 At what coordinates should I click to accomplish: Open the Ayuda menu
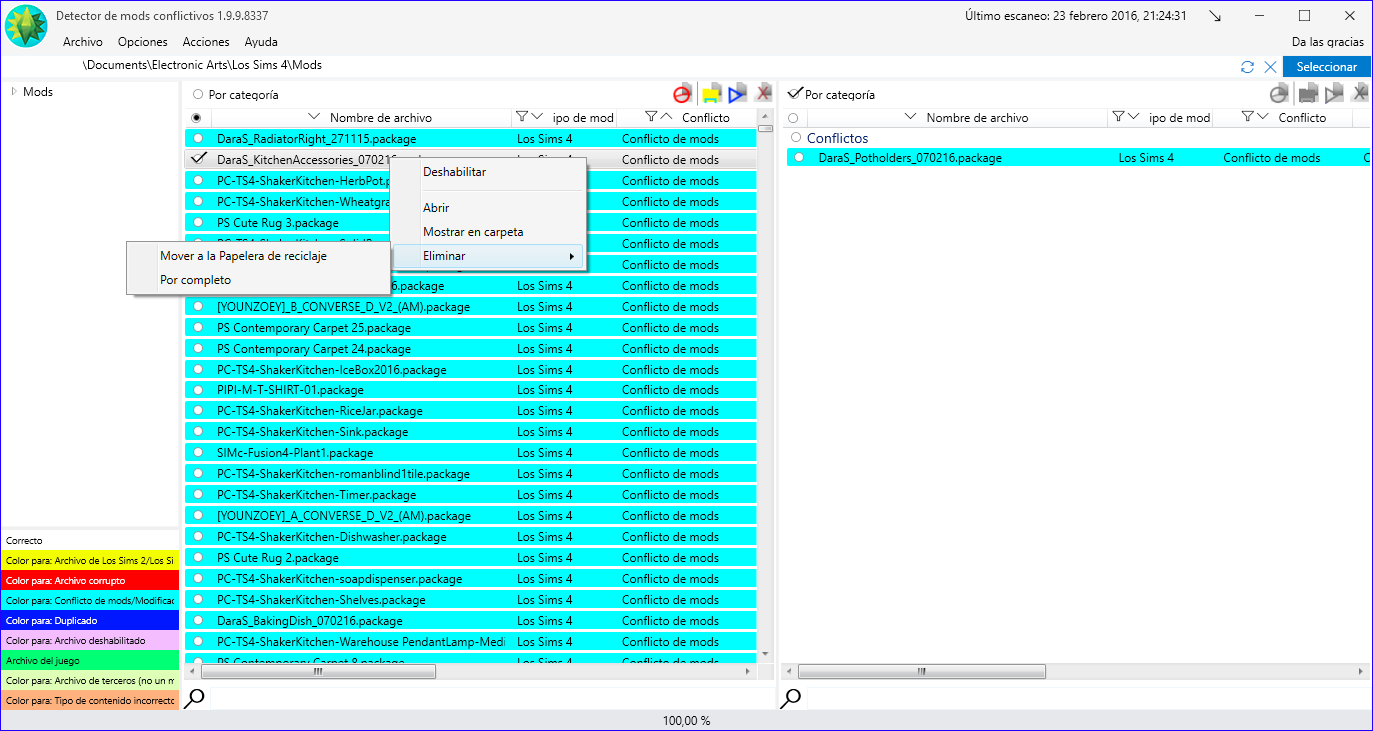point(261,42)
